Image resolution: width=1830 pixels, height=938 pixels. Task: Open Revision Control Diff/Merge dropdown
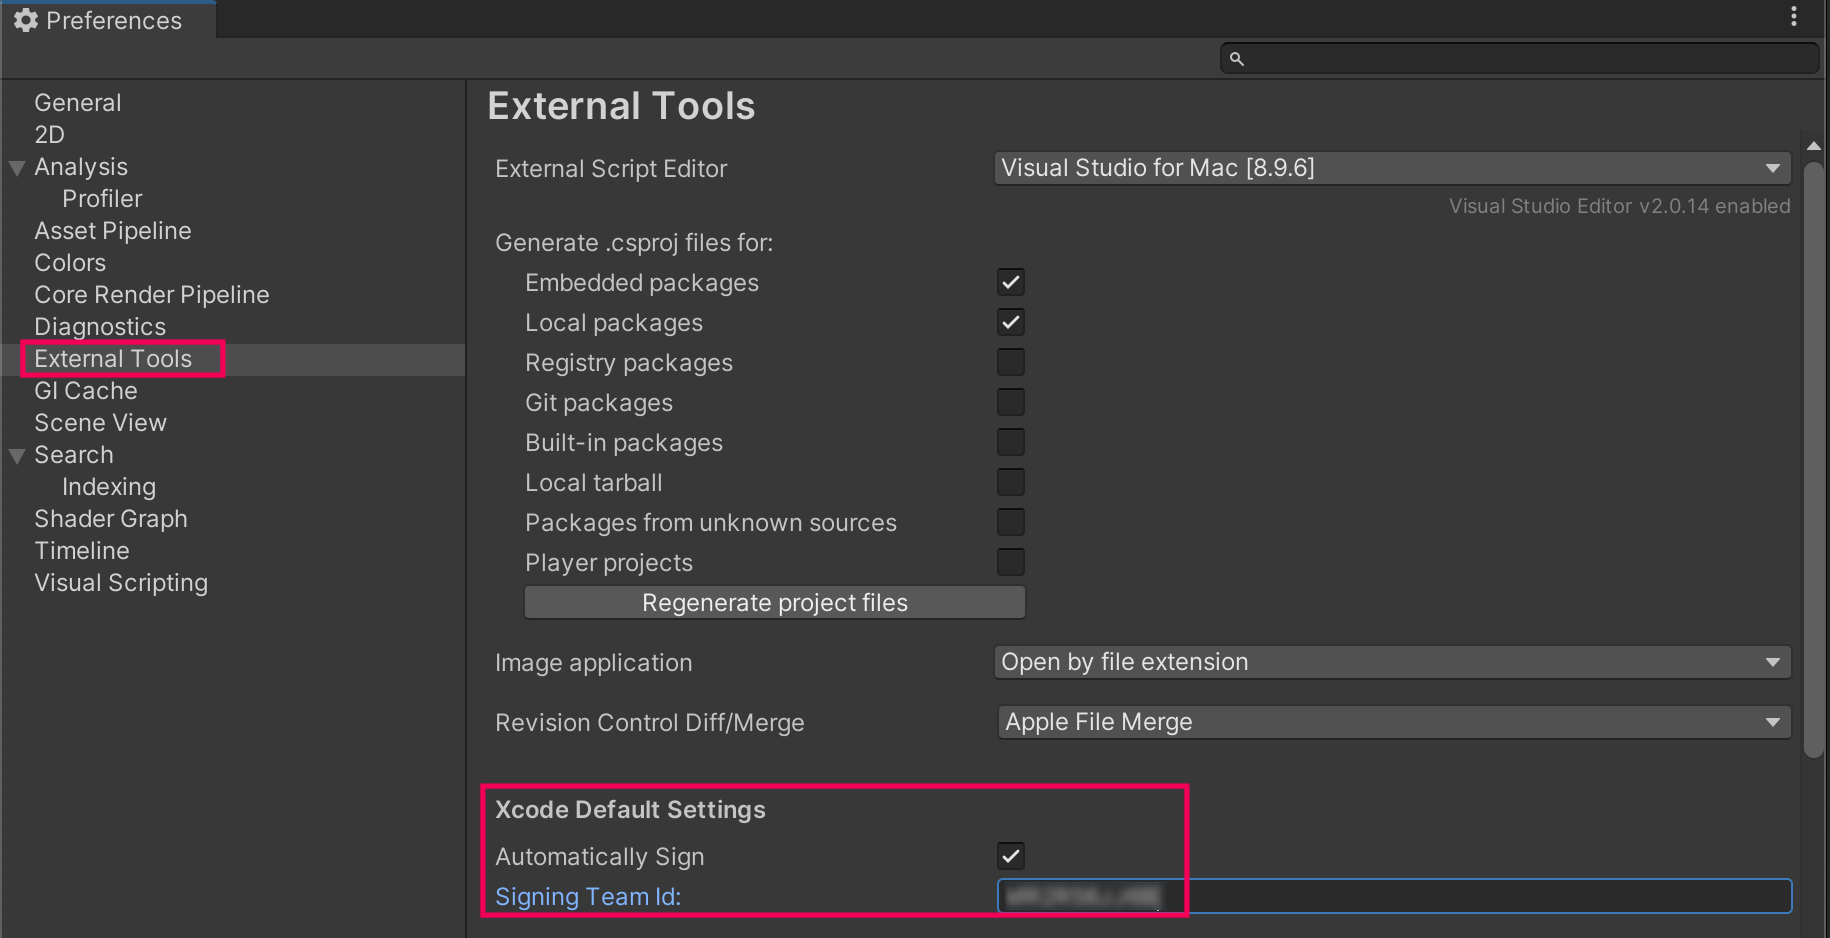[1394, 722]
